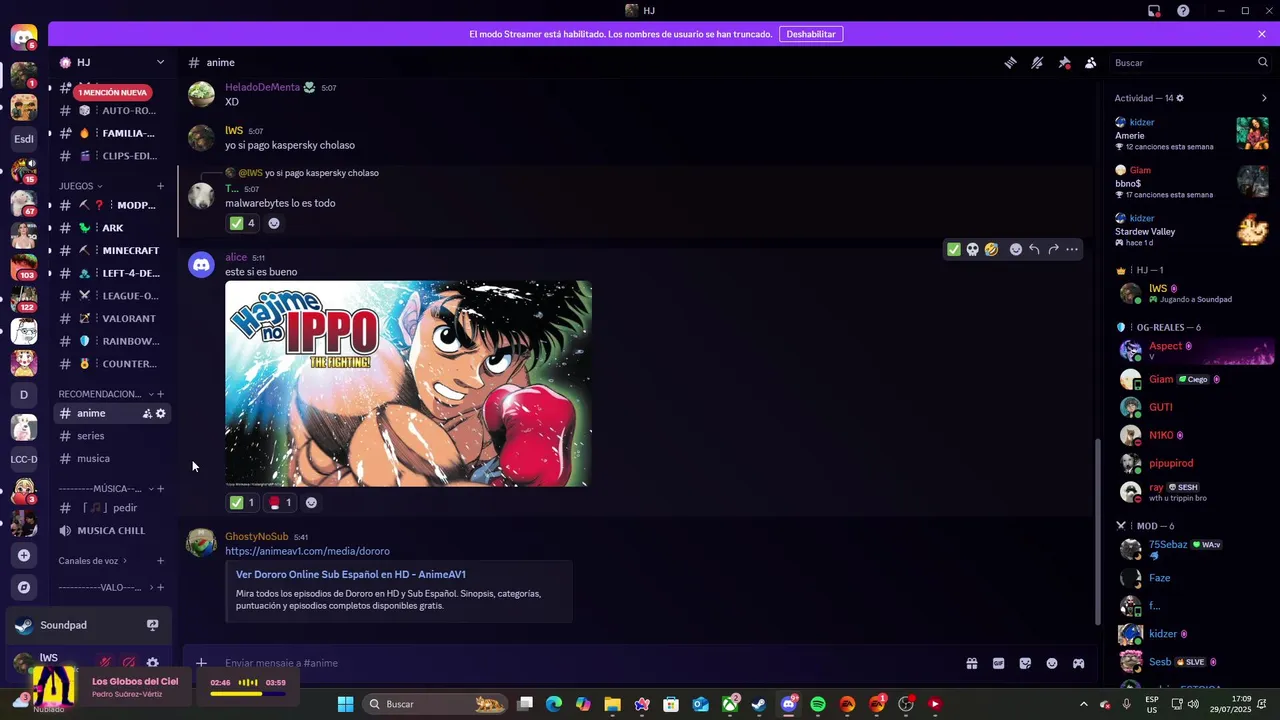Dismiss the streamer mode banner
The image size is (1280, 720).
coord(1262,34)
